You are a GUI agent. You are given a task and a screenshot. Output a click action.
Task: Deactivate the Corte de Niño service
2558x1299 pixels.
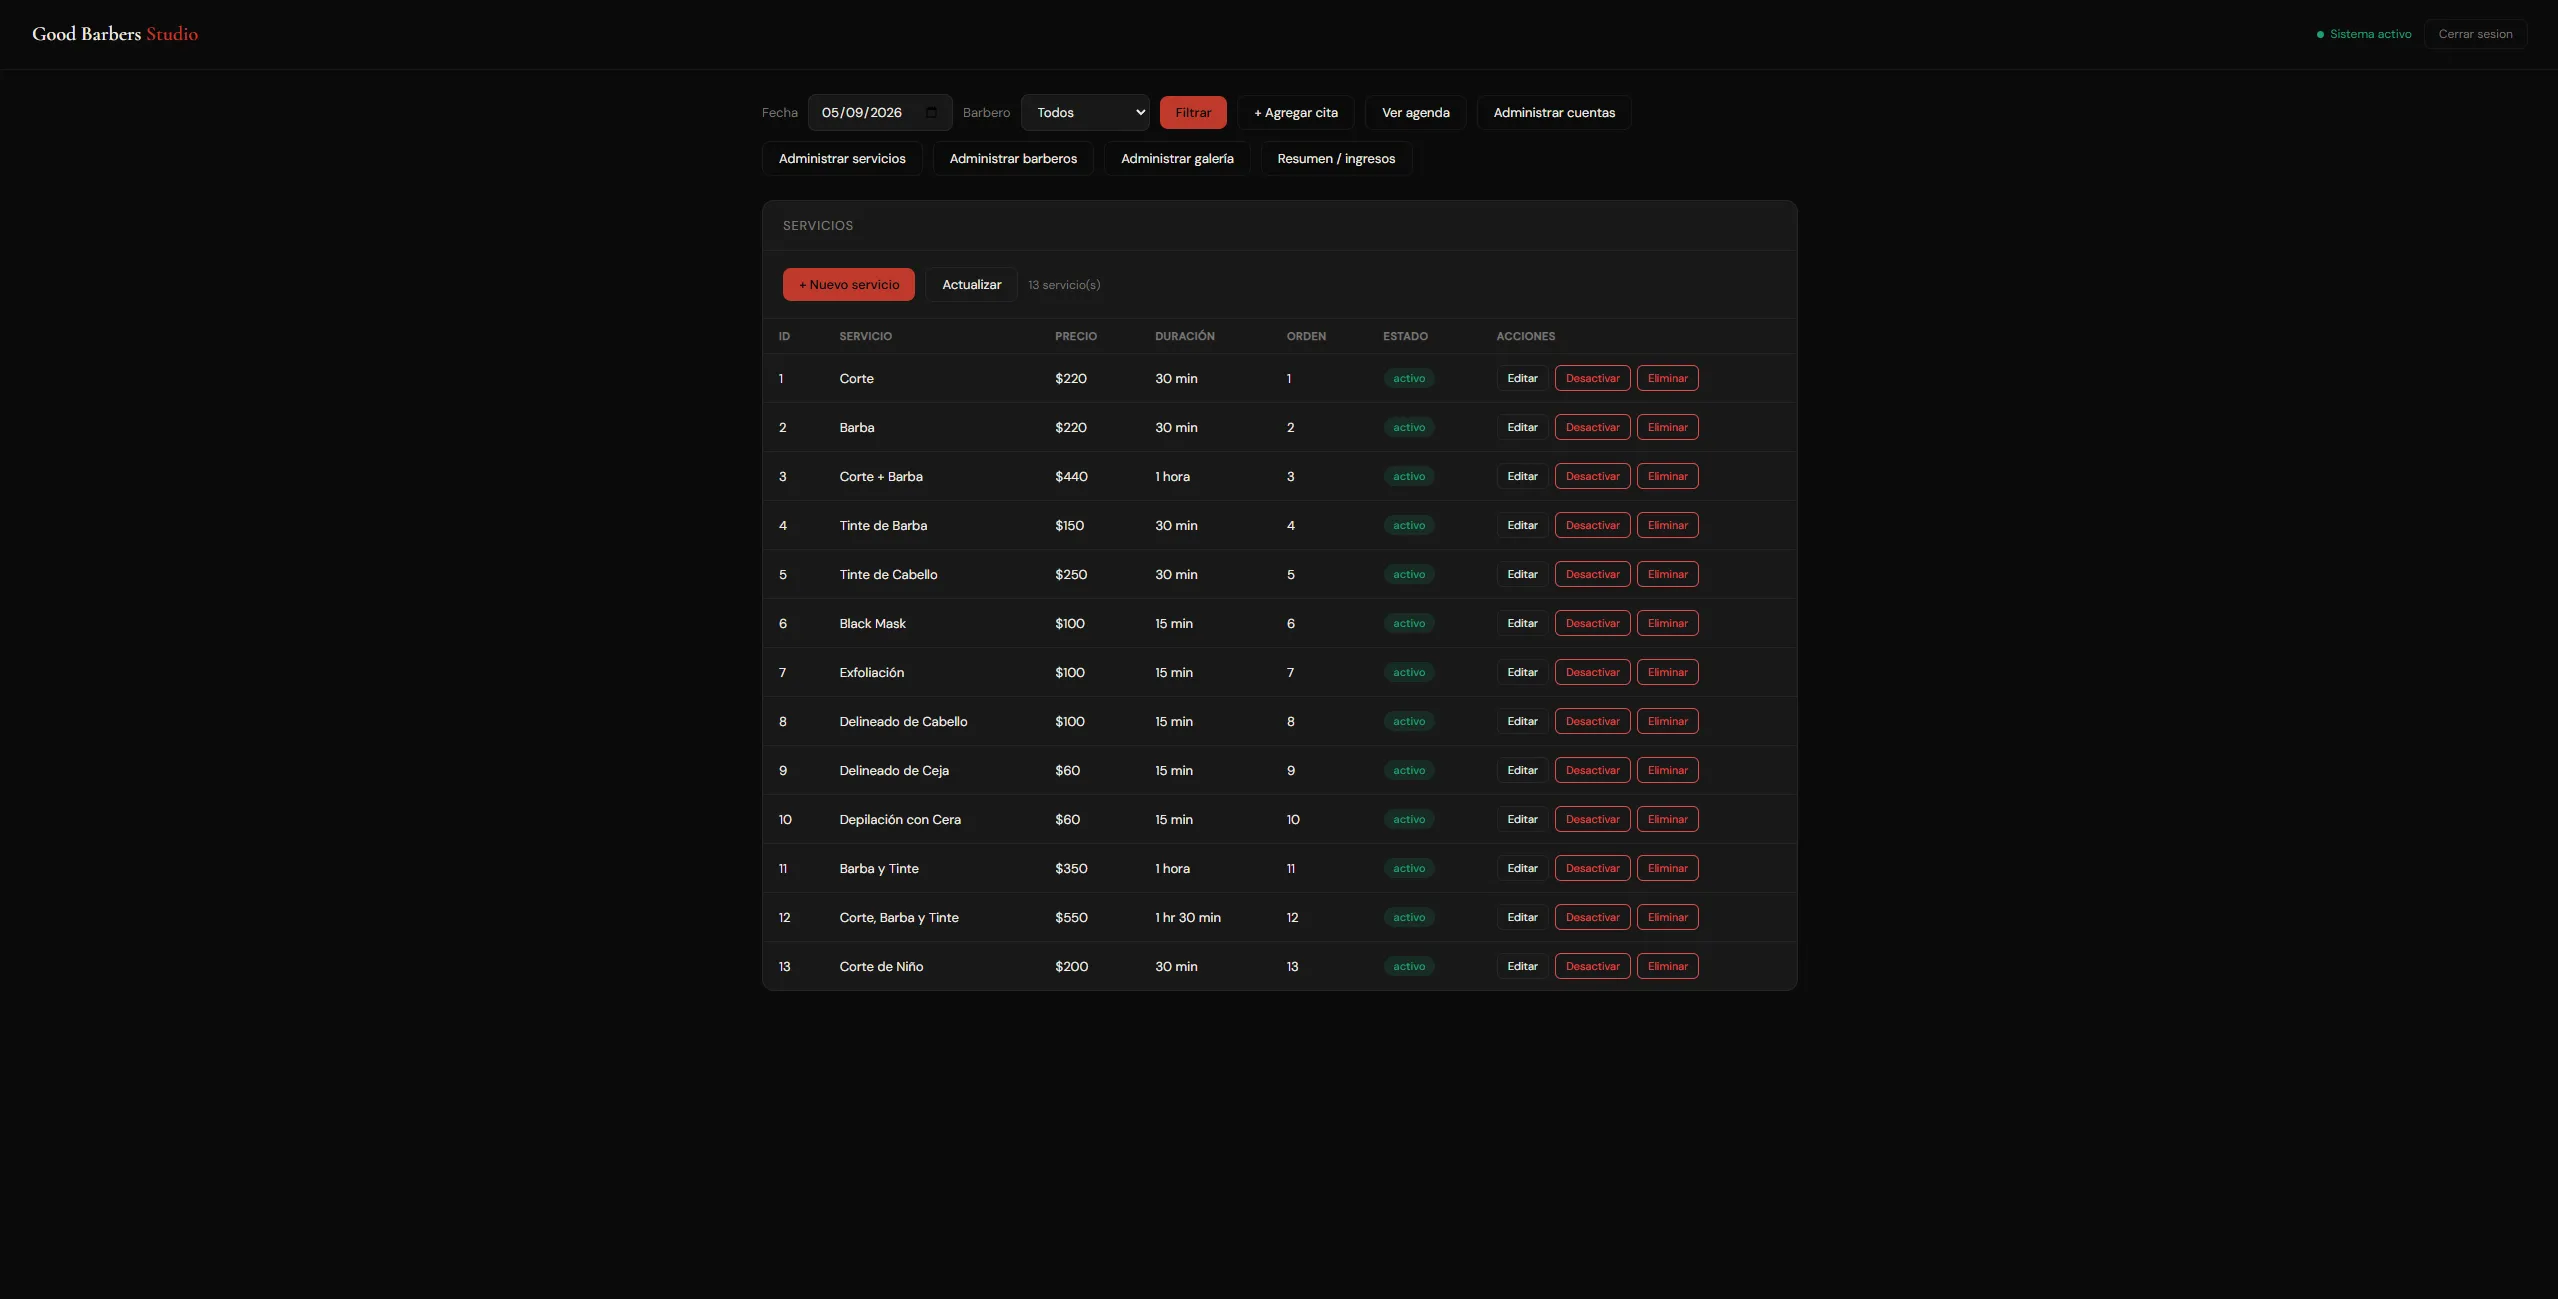coord(1592,966)
